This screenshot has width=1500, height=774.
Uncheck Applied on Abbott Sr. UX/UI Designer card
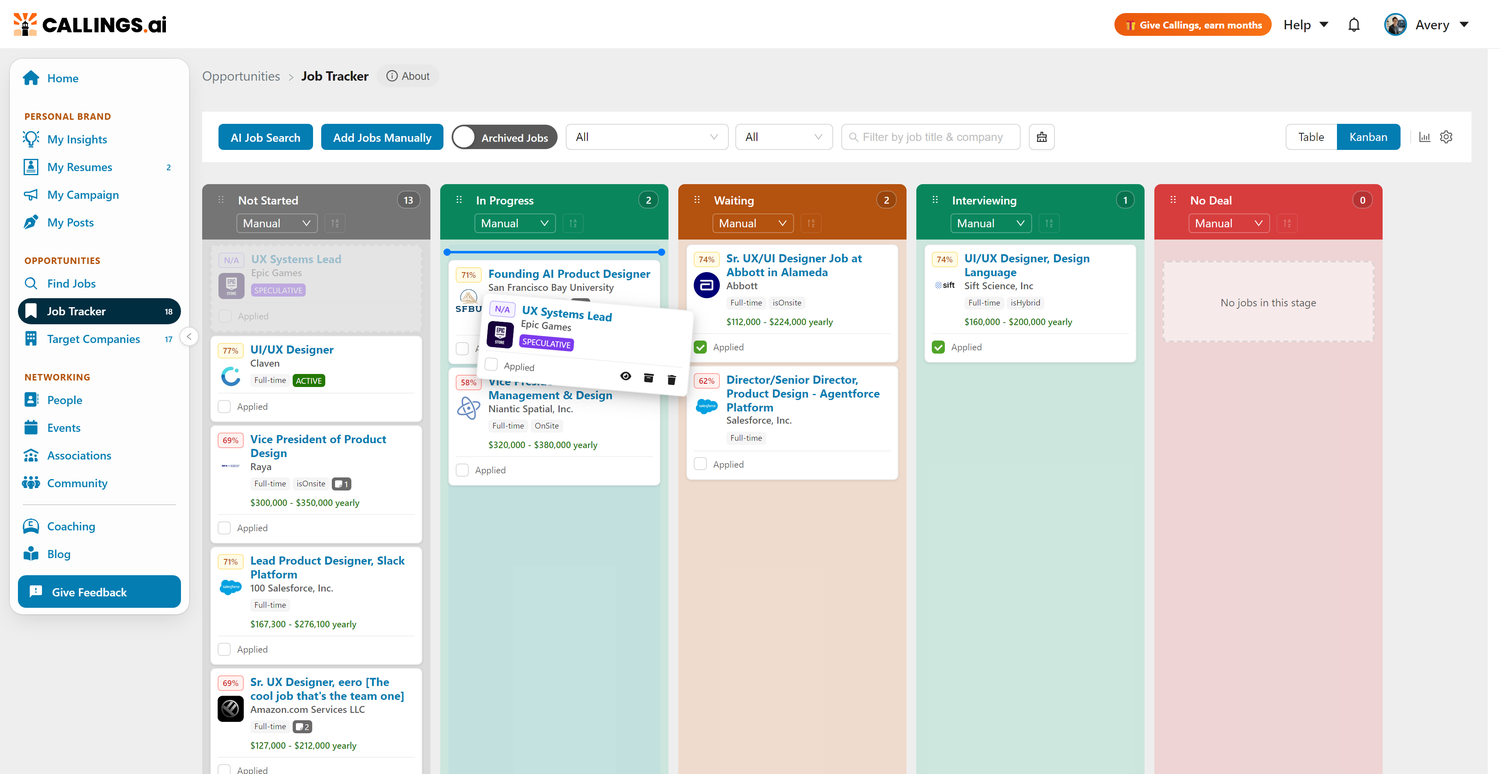pos(700,347)
